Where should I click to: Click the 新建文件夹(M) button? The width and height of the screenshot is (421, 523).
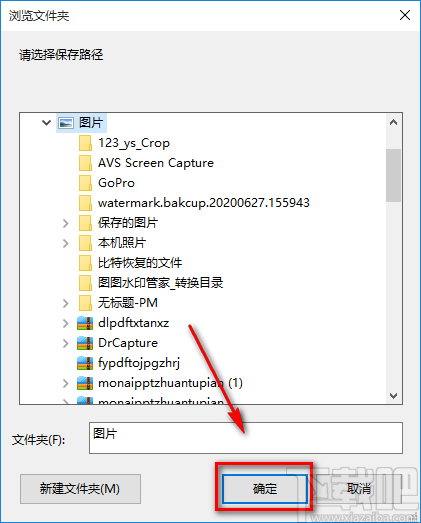[80, 489]
